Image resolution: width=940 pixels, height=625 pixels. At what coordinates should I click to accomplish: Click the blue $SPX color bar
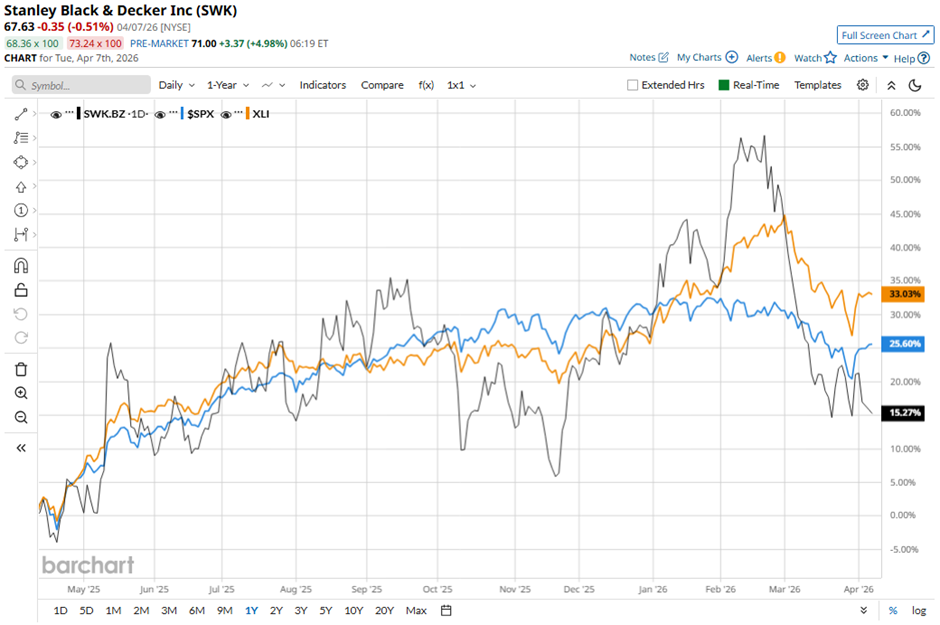pos(182,114)
